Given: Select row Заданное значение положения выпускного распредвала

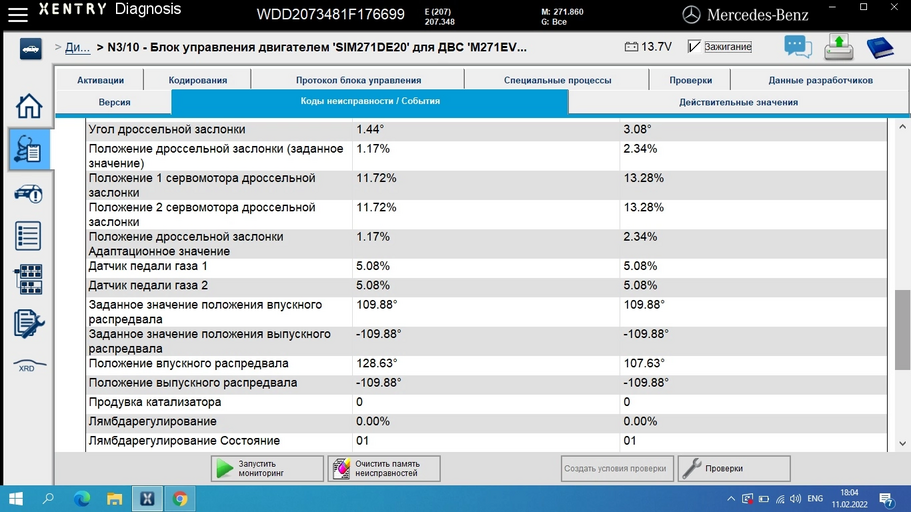Looking at the screenshot, I should [486, 341].
